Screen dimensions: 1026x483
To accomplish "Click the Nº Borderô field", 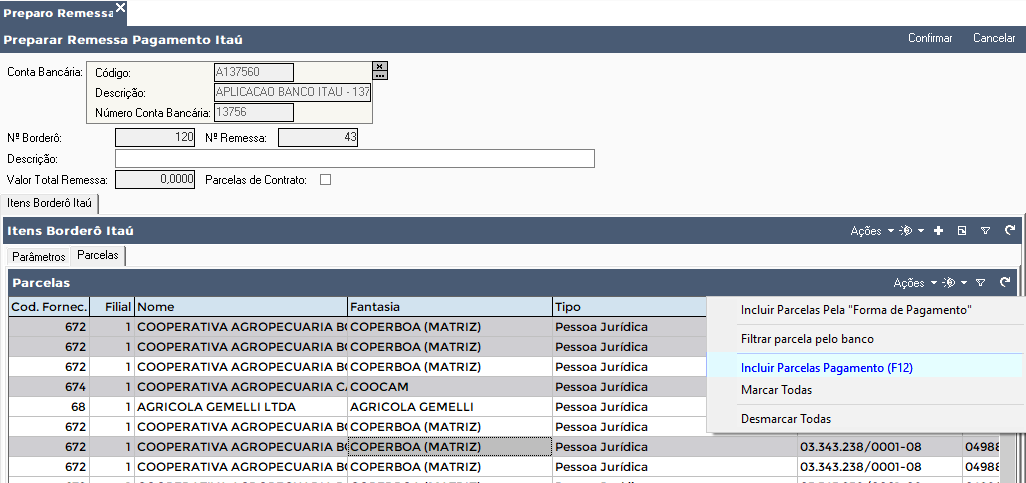I will [x=155, y=137].
